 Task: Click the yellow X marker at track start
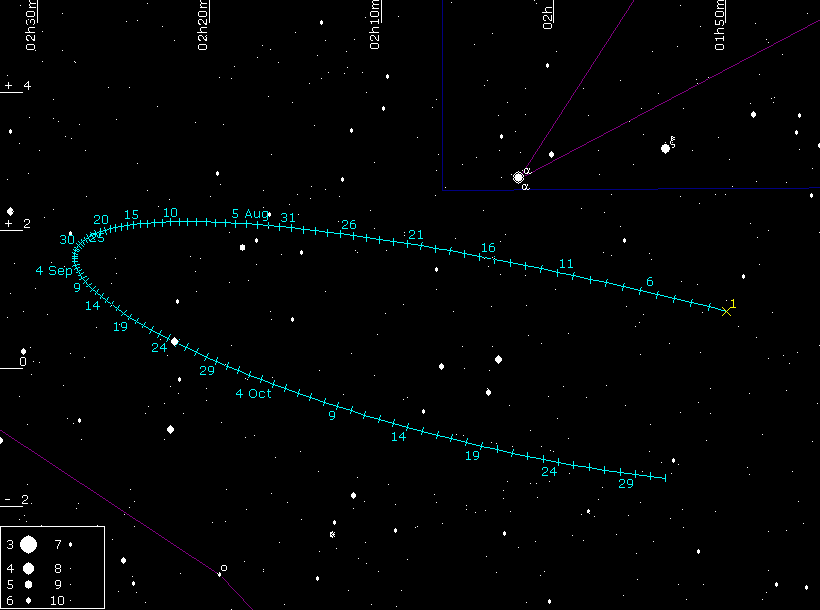pos(726,311)
